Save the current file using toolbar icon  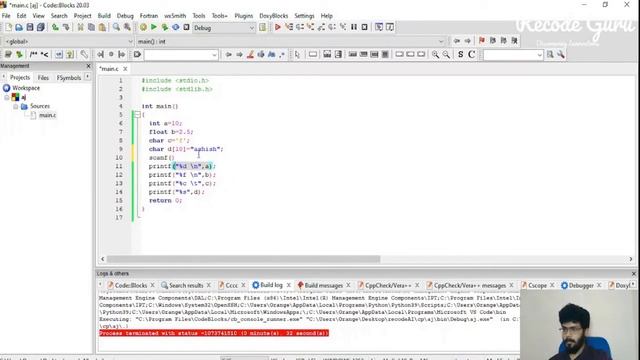coord(30,27)
